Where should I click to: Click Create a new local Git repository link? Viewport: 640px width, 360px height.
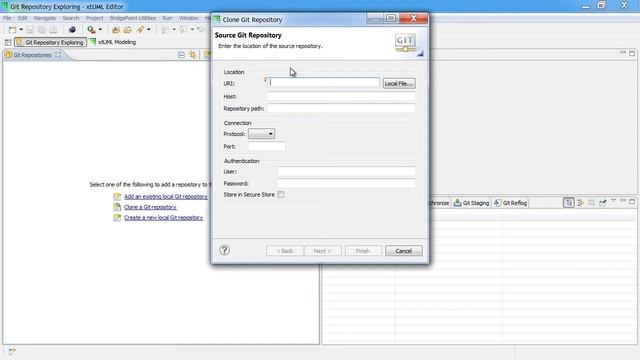pos(163,218)
